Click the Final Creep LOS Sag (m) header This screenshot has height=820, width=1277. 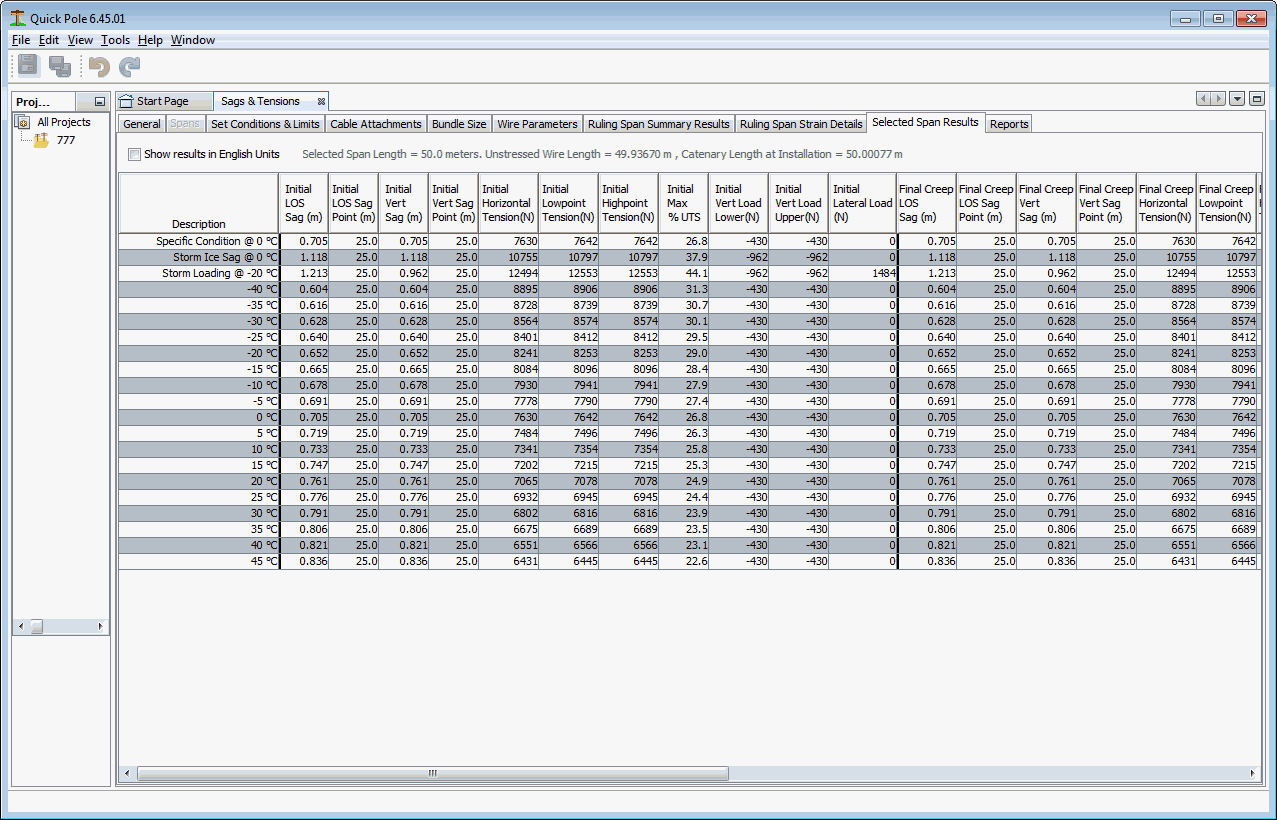(x=926, y=204)
